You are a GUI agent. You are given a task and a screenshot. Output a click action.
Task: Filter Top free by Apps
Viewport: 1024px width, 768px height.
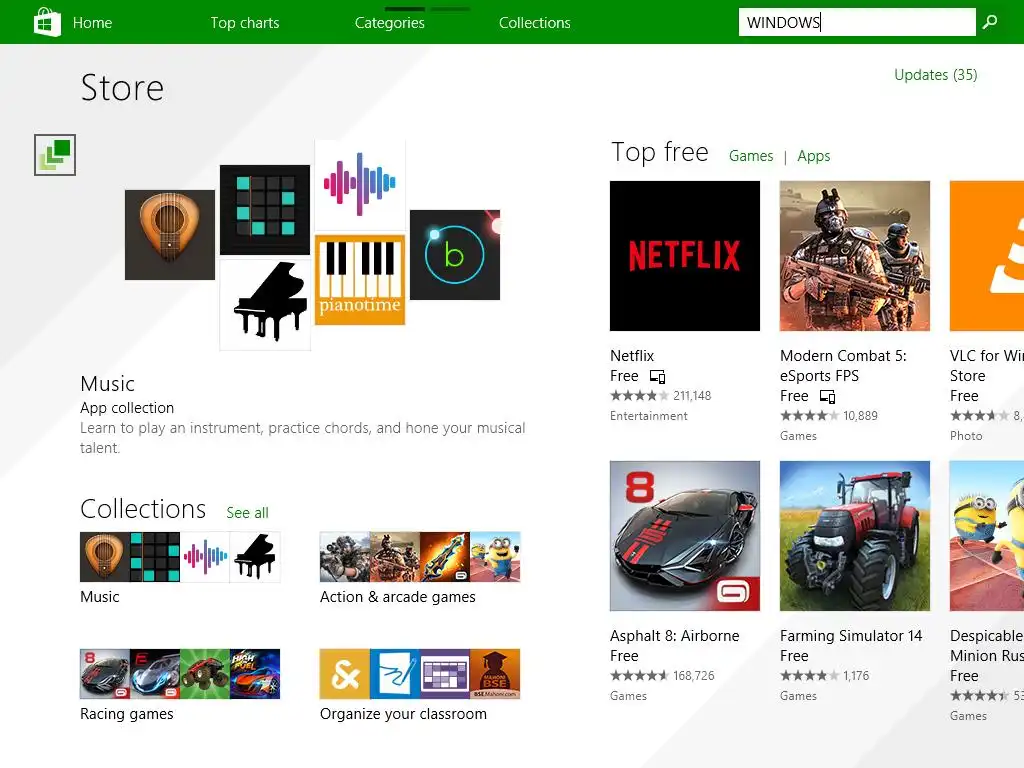click(x=814, y=156)
